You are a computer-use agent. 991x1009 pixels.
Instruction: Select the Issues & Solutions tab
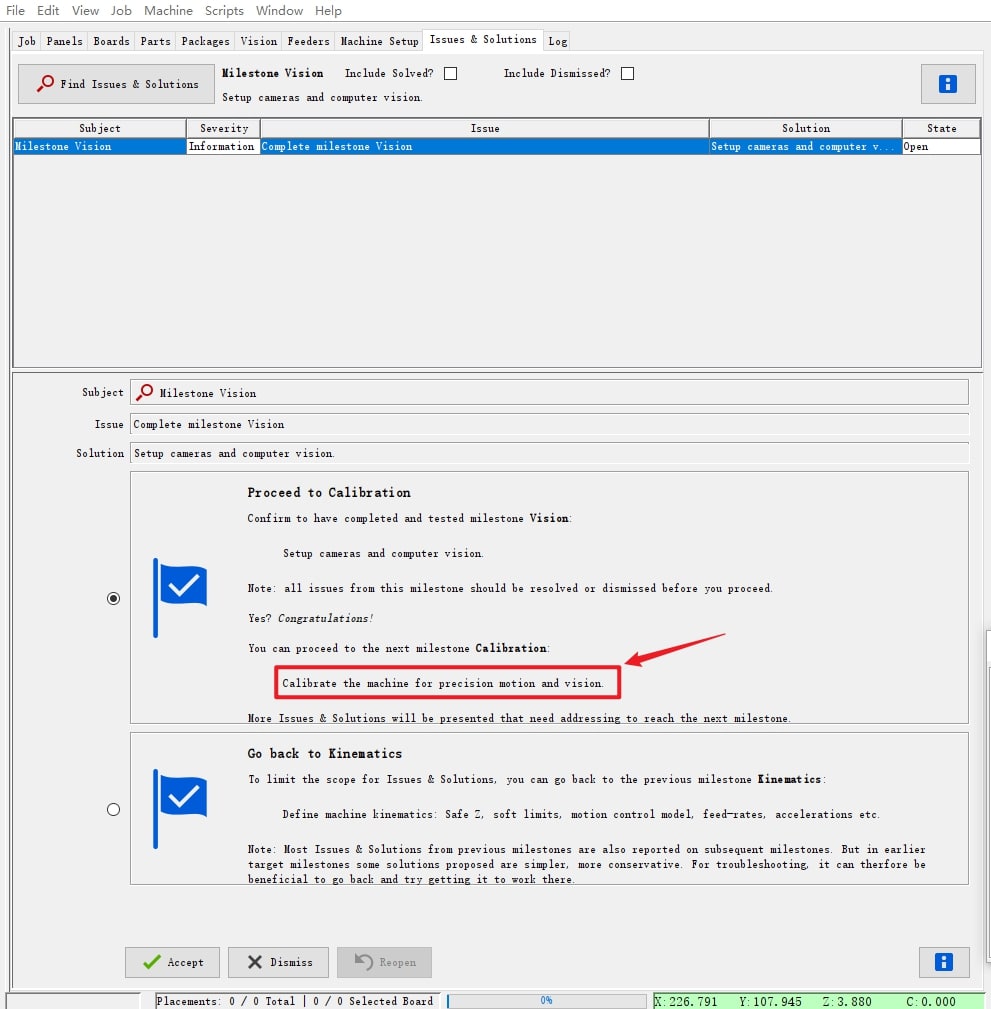pos(483,39)
